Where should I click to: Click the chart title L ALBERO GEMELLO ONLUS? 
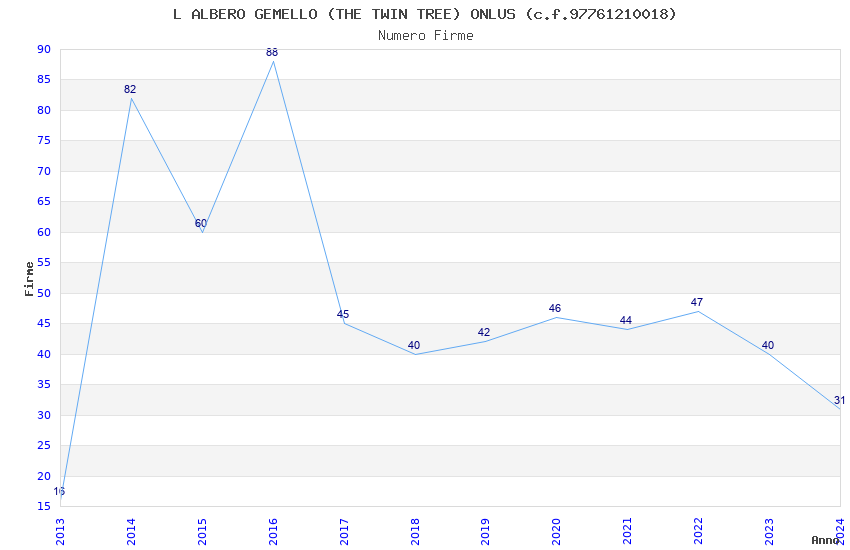pyautogui.click(x=425, y=14)
